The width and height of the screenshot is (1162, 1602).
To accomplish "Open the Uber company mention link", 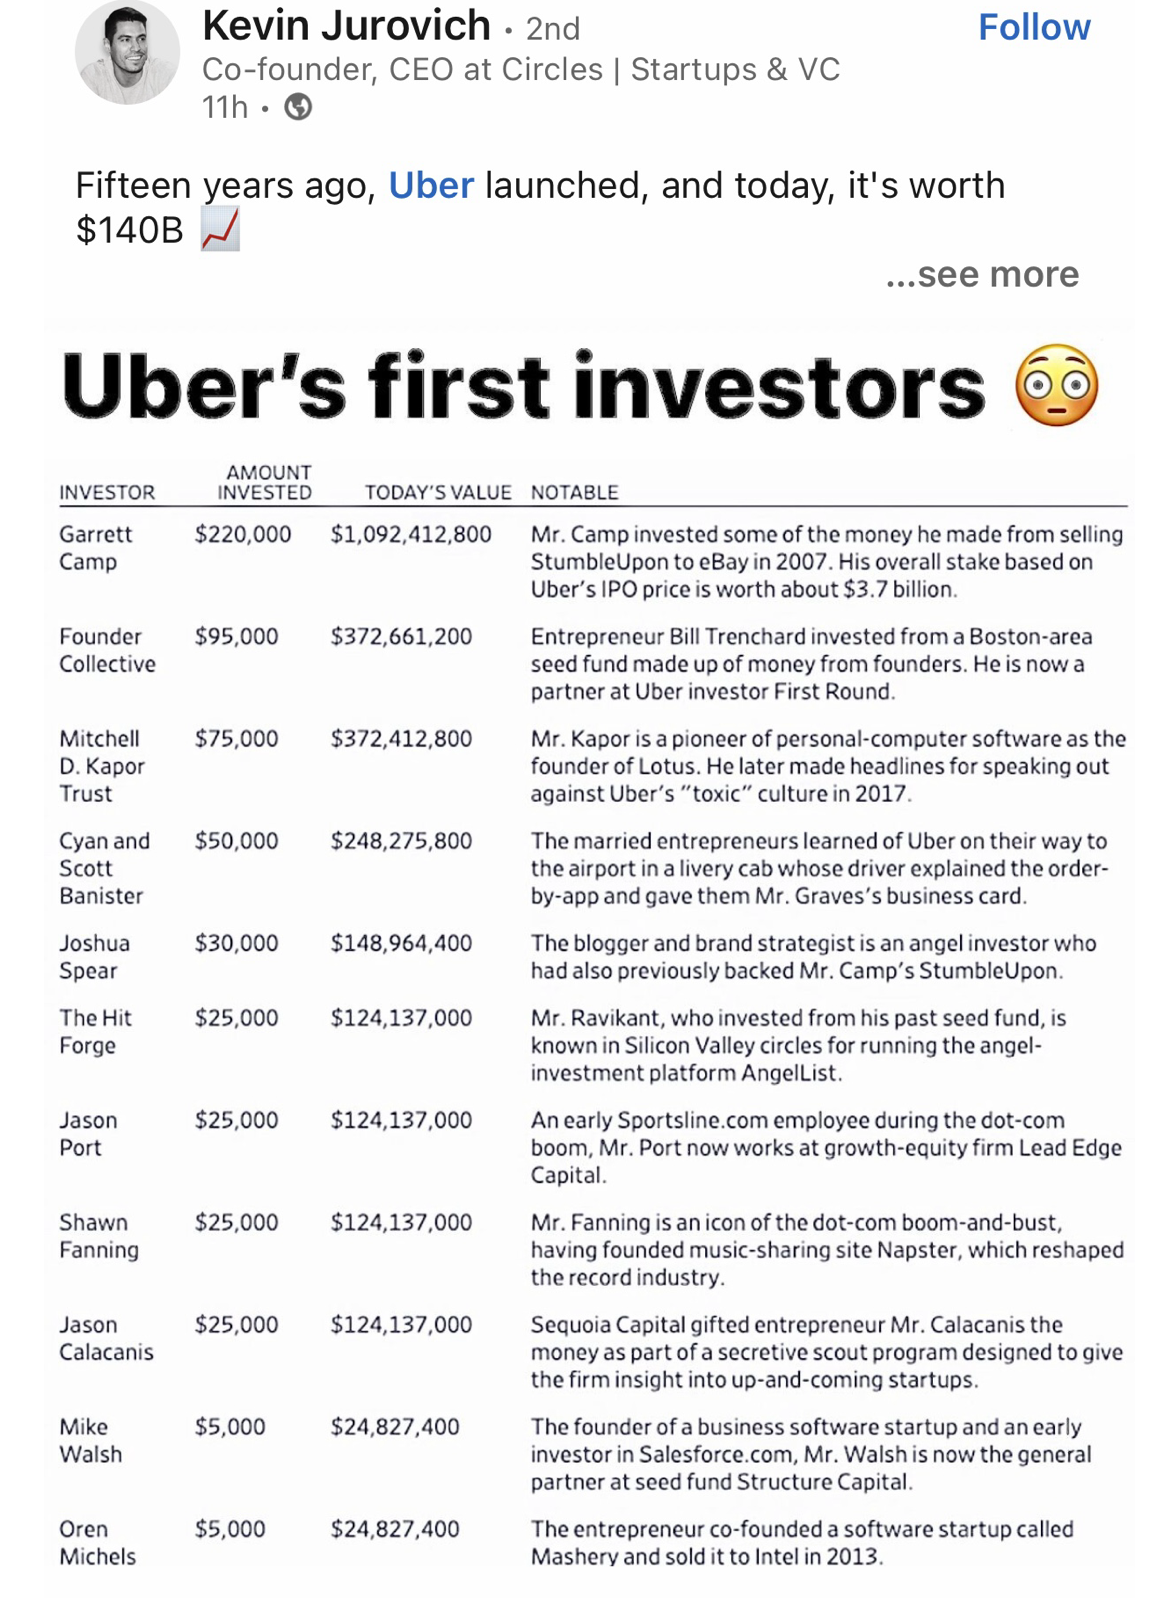I will coord(430,186).
